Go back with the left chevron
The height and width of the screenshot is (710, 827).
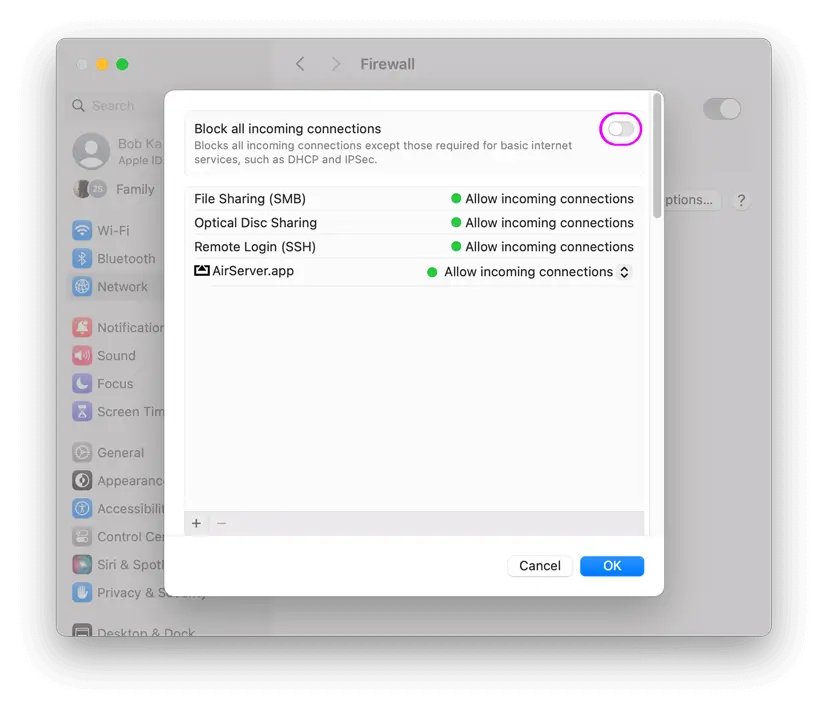300,64
